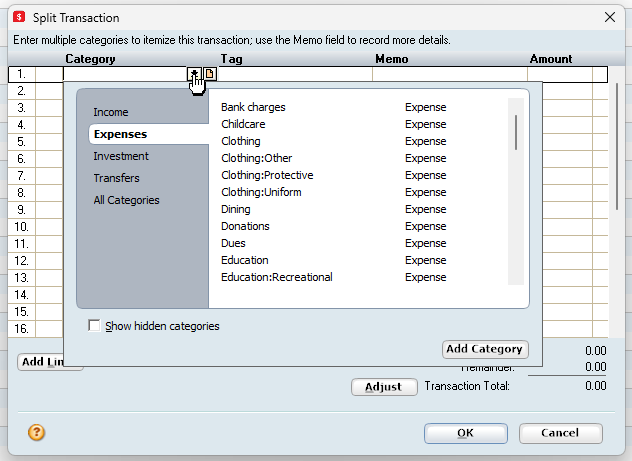
Task: Choose the Clothing:Uniform category
Action: [x=261, y=192]
